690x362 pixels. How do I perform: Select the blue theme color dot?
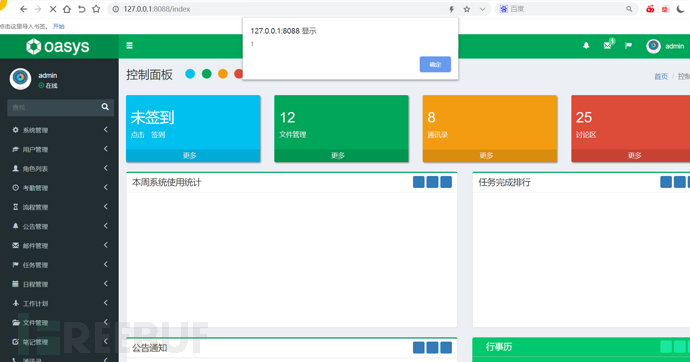click(190, 73)
